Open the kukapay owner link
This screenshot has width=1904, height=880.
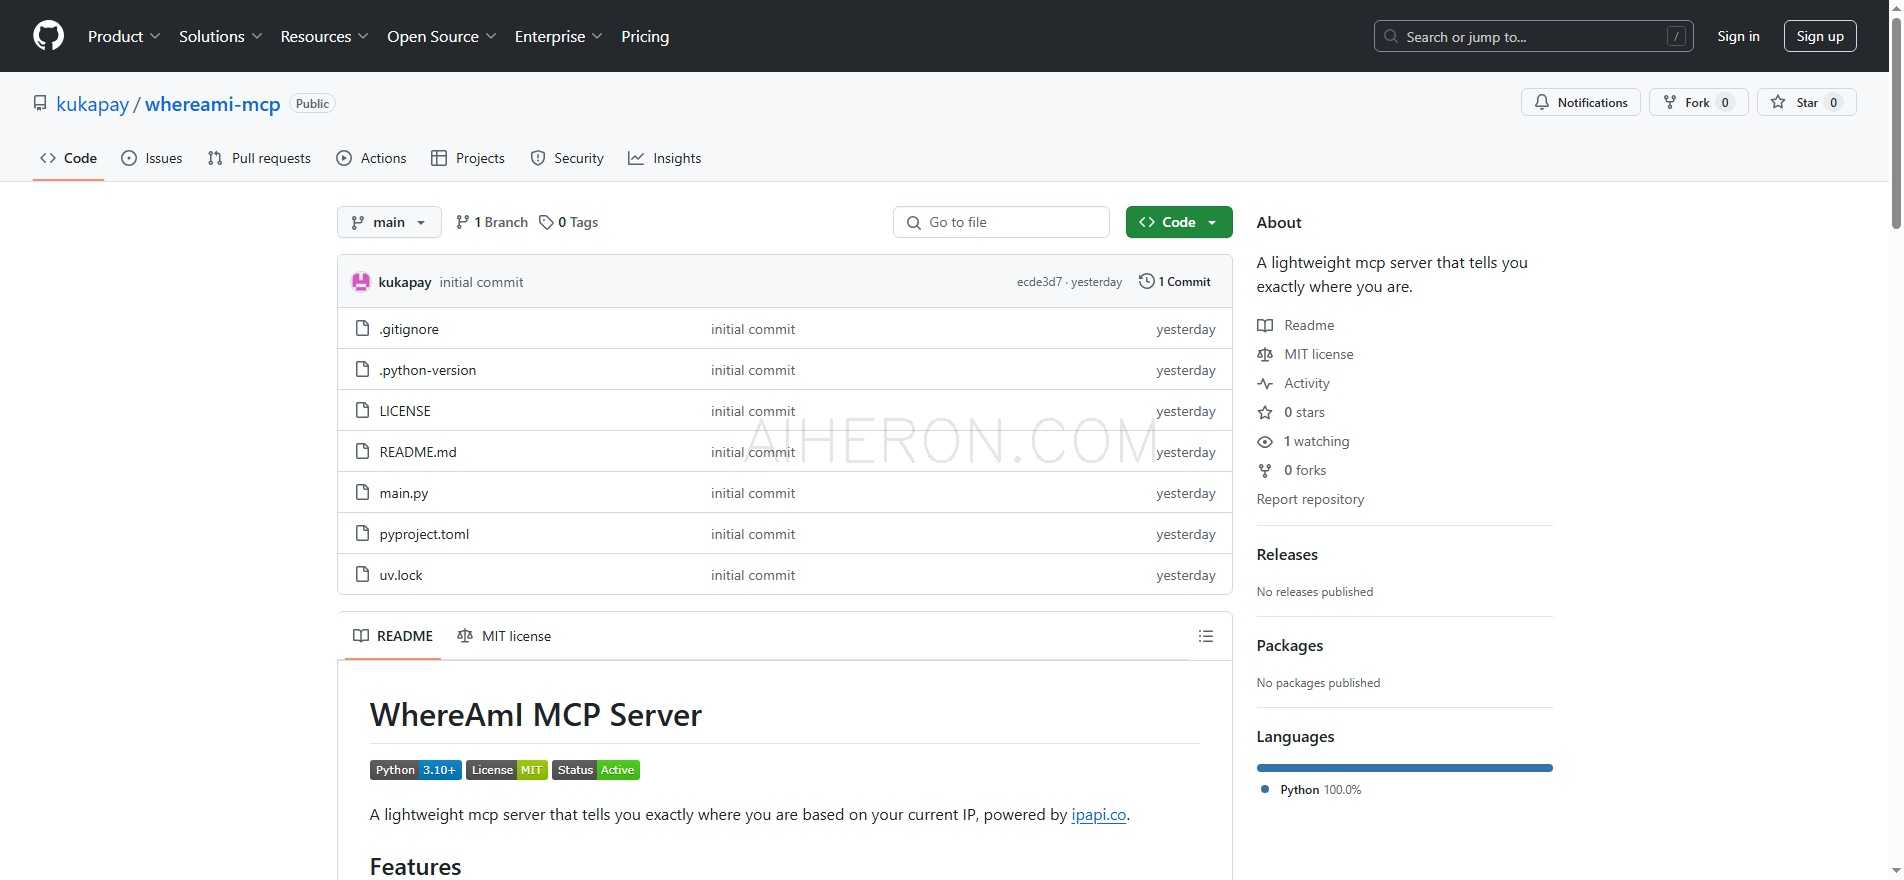[93, 104]
